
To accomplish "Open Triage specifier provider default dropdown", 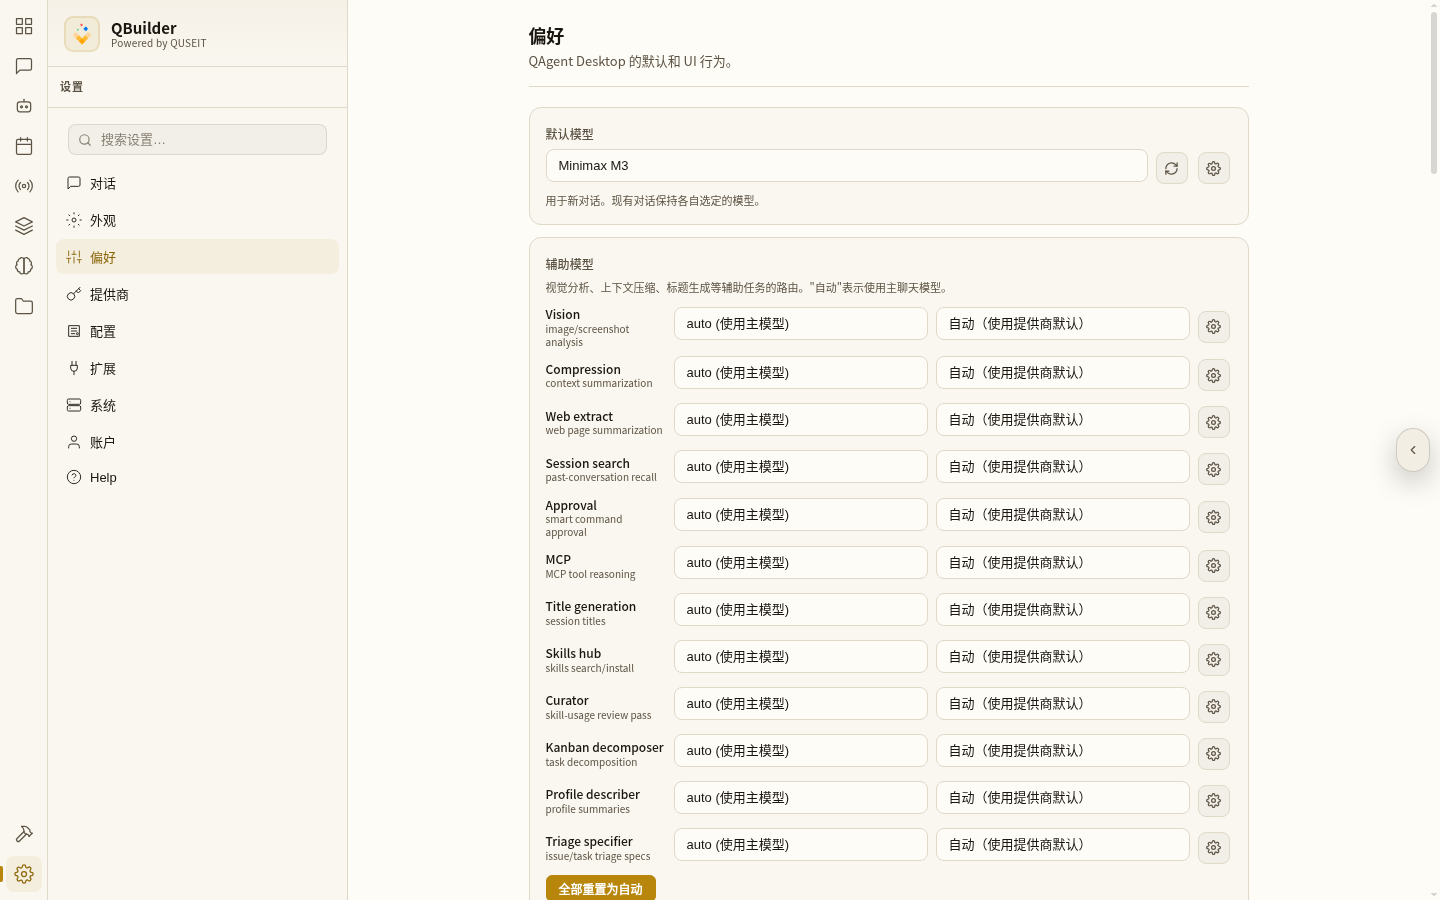I will pos(1063,845).
